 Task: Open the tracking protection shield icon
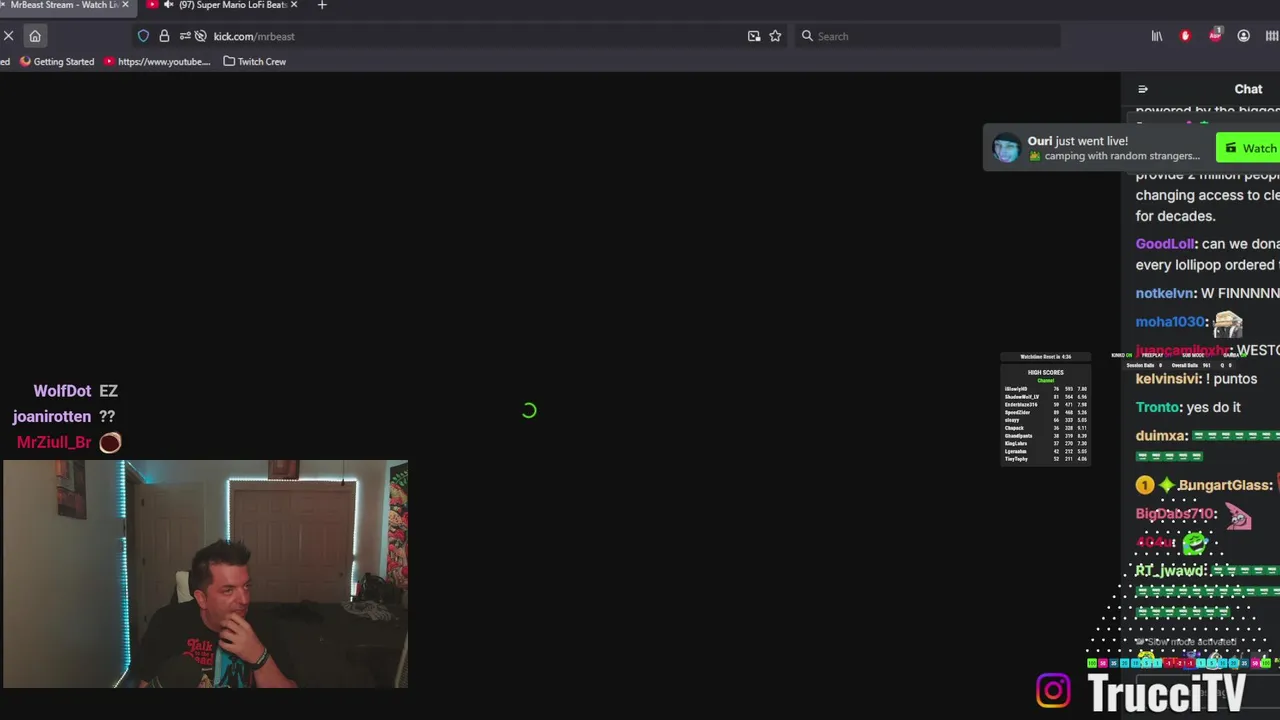143,36
